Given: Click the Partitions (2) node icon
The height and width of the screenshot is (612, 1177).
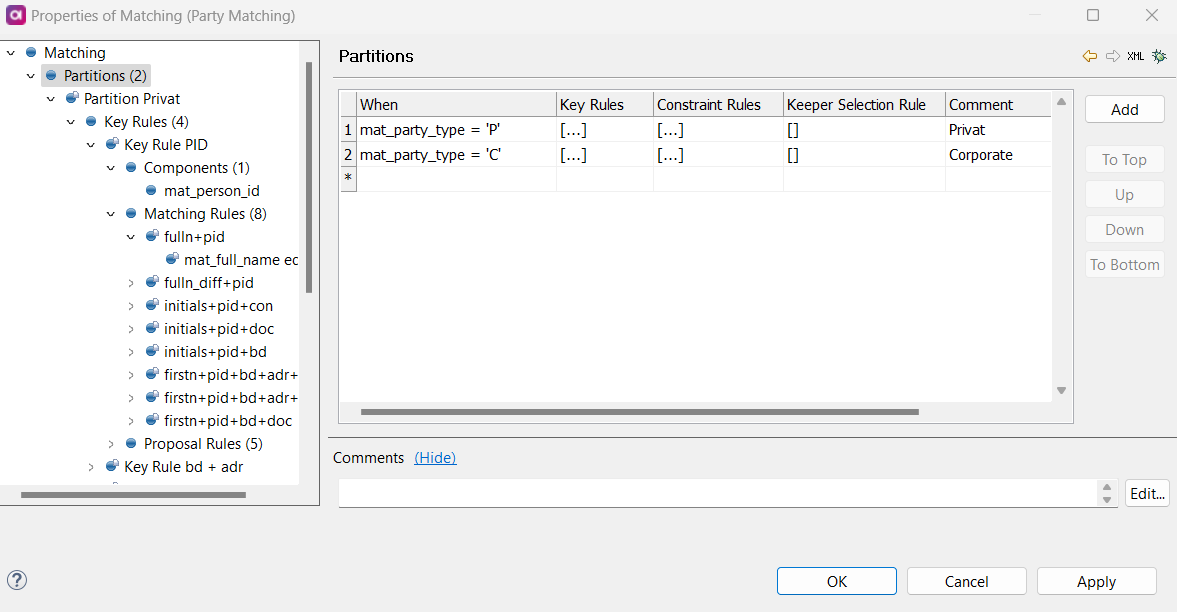Looking at the screenshot, I should (51, 76).
